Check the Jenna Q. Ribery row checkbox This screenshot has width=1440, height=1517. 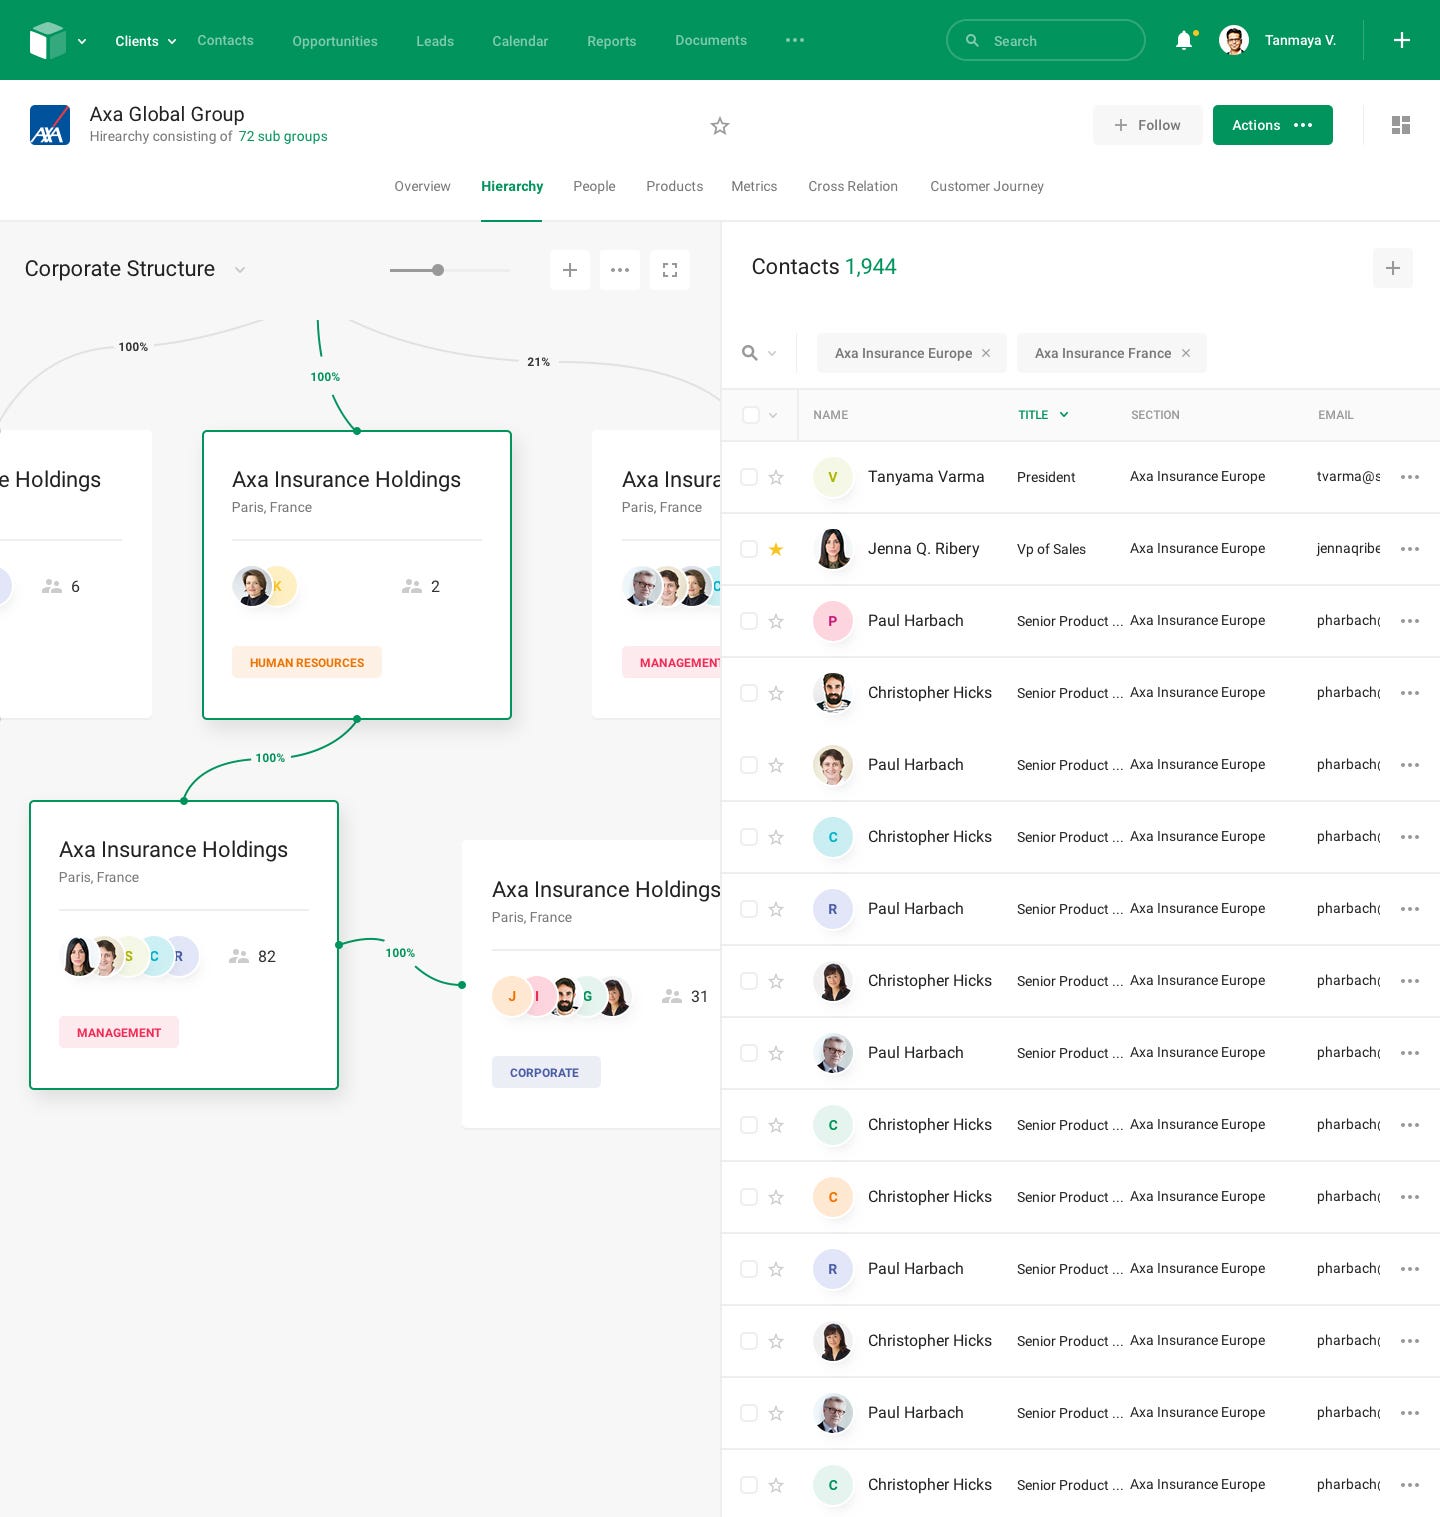(748, 549)
